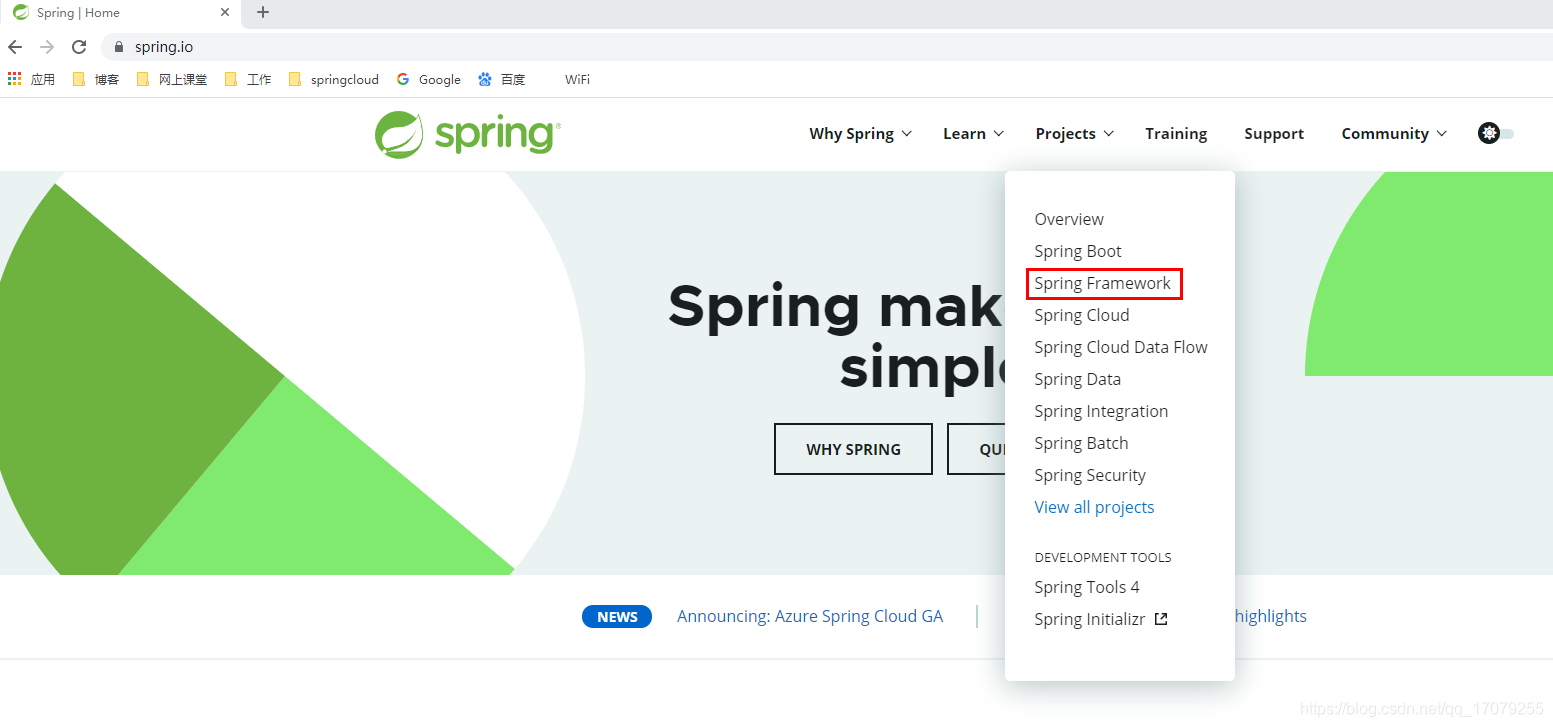
Task: Open a new browser tab
Action: 263,13
